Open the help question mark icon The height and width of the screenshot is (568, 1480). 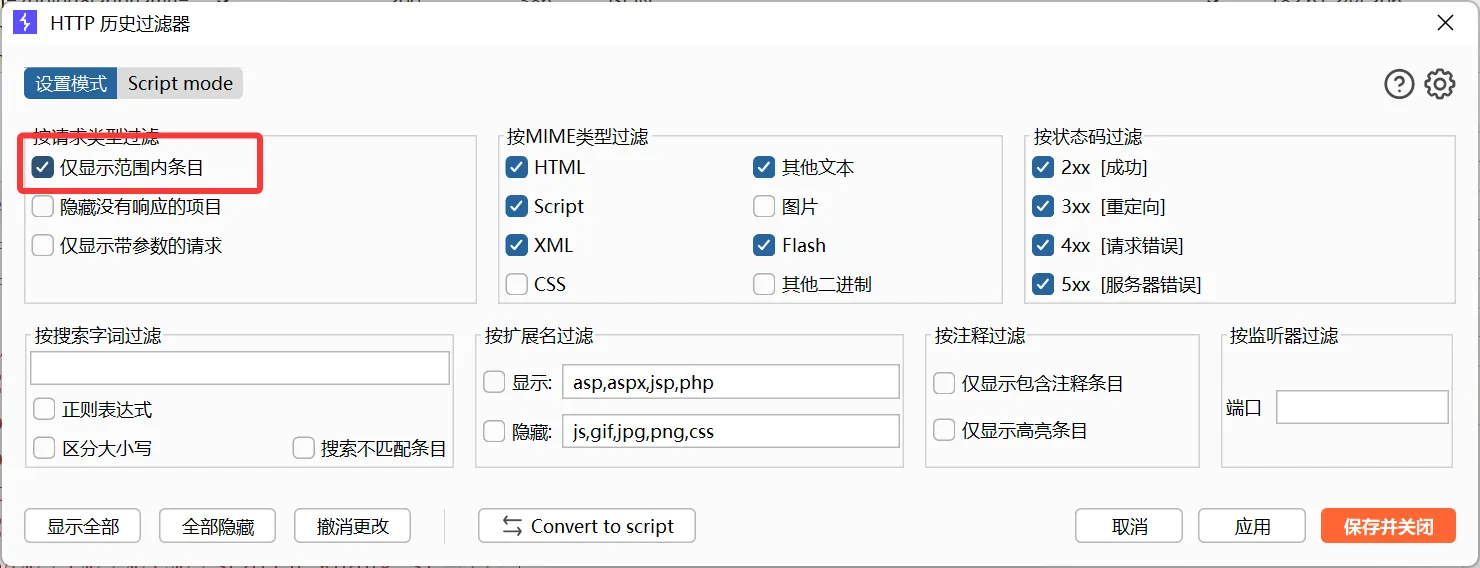pos(1398,85)
